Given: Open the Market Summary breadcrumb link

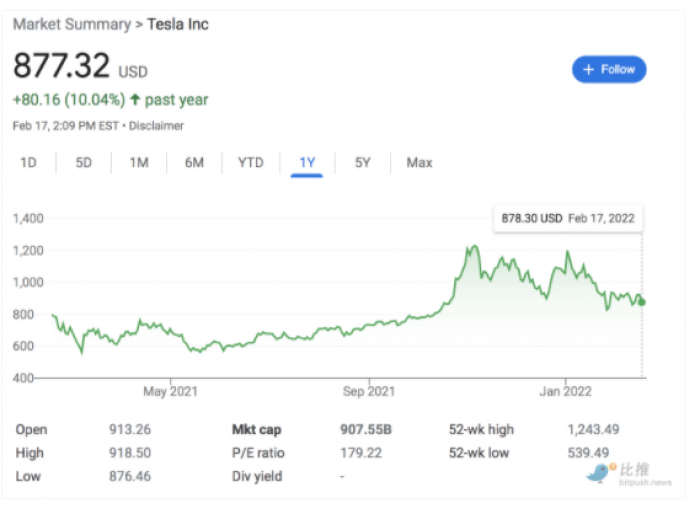Looking at the screenshot, I should pyautogui.click(x=72, y=24).
